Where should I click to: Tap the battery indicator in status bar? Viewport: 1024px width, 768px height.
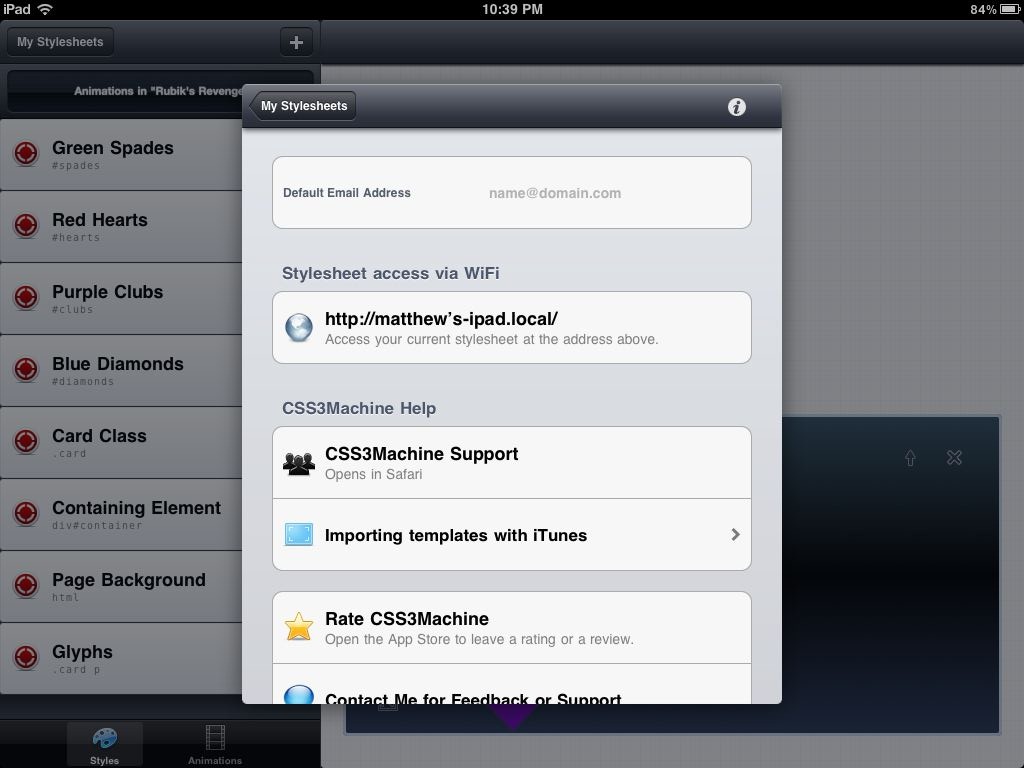(1010, 9)
